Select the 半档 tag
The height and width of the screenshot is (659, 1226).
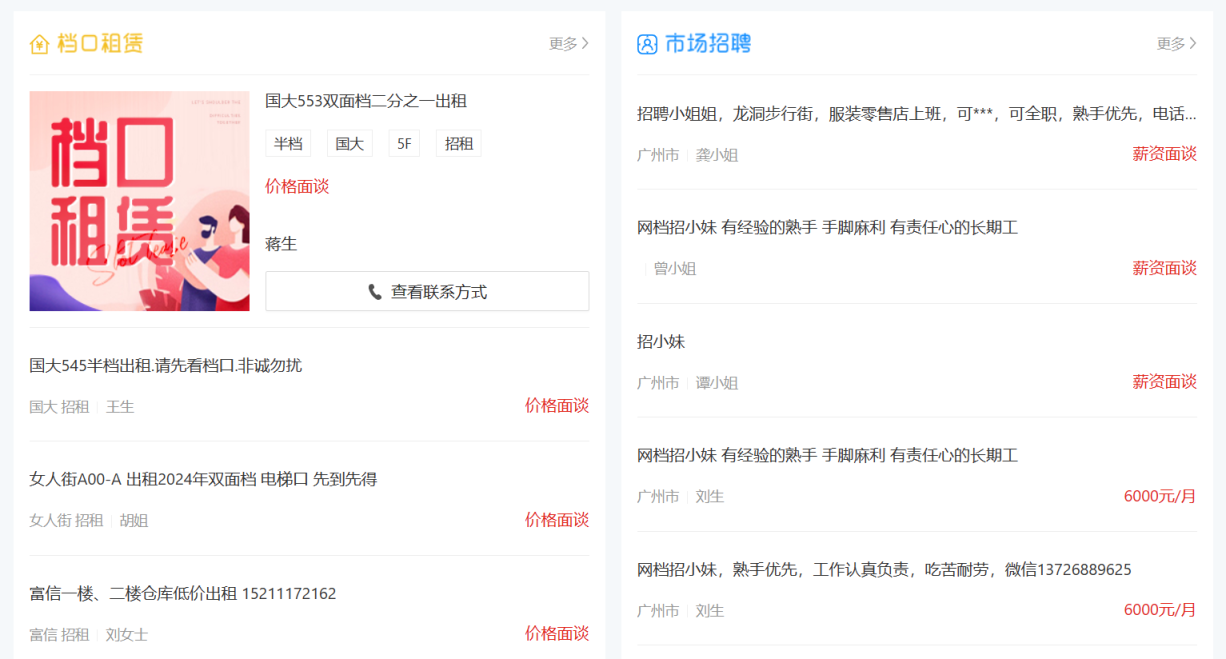[288, 144]
